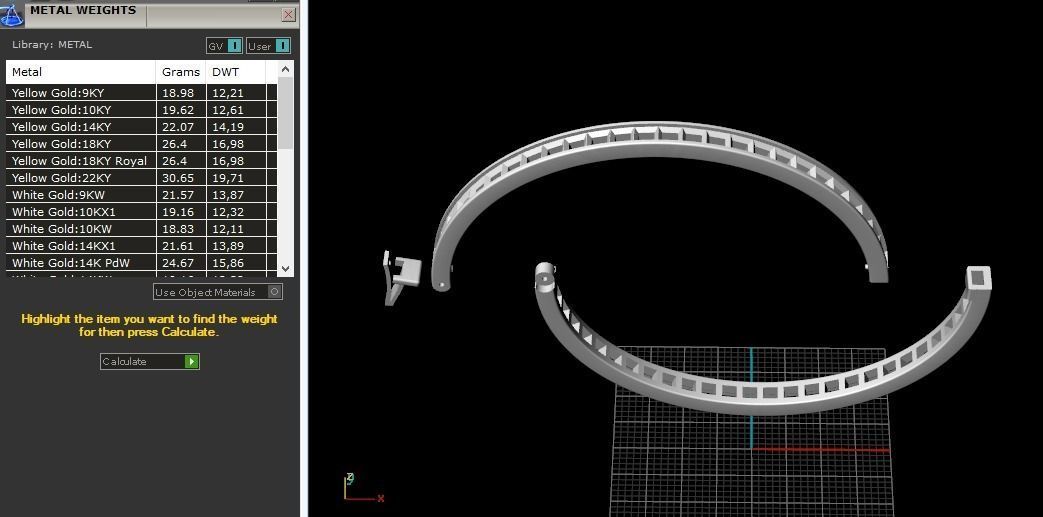
Task: Select White Gold:10KX1 row
Action: (141, 212)
